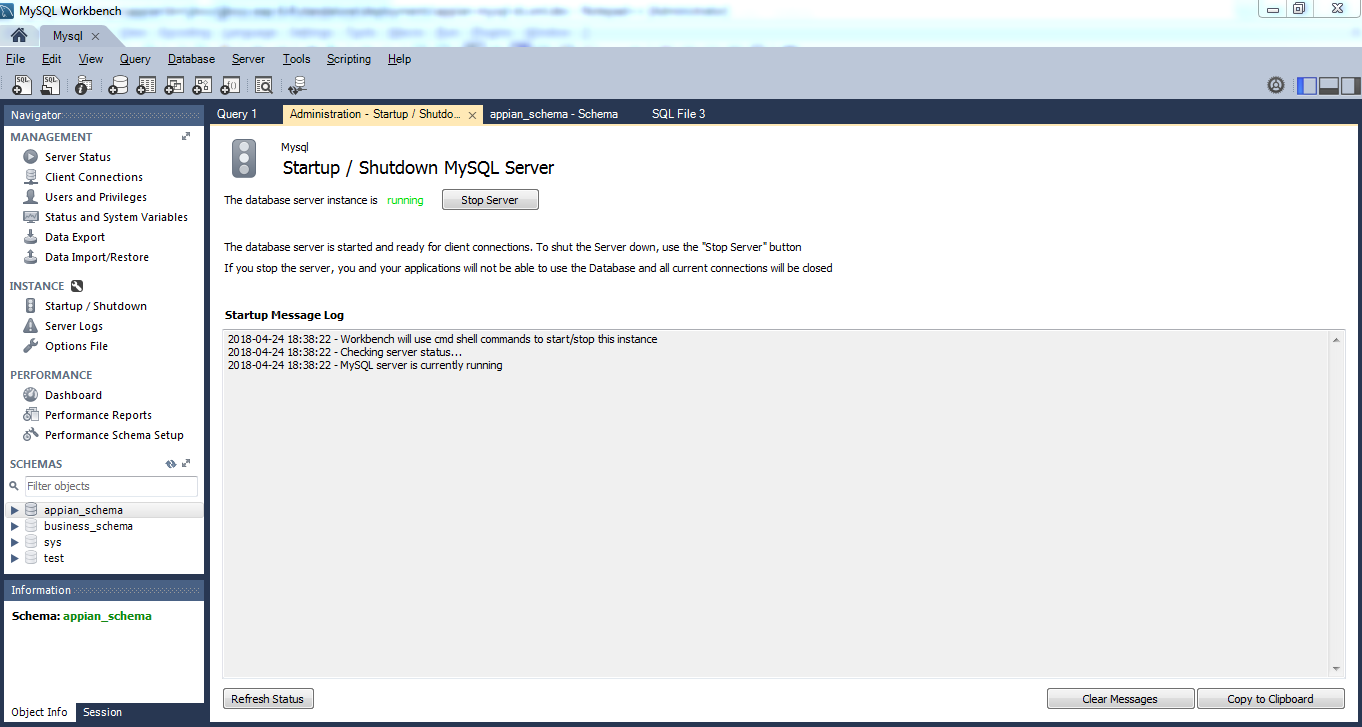The width and height of the screenshot is (1362, 727).
Task: Go to the Workbench home screen icon
Action: point(19,36)
